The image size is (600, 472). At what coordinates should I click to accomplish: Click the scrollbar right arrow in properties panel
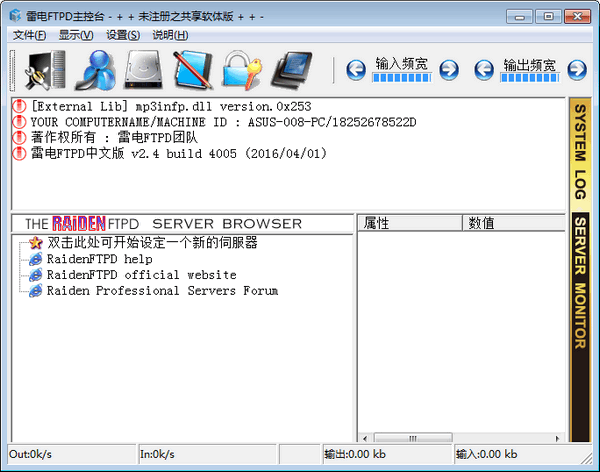pyautogui.click(x=557, y=438)
